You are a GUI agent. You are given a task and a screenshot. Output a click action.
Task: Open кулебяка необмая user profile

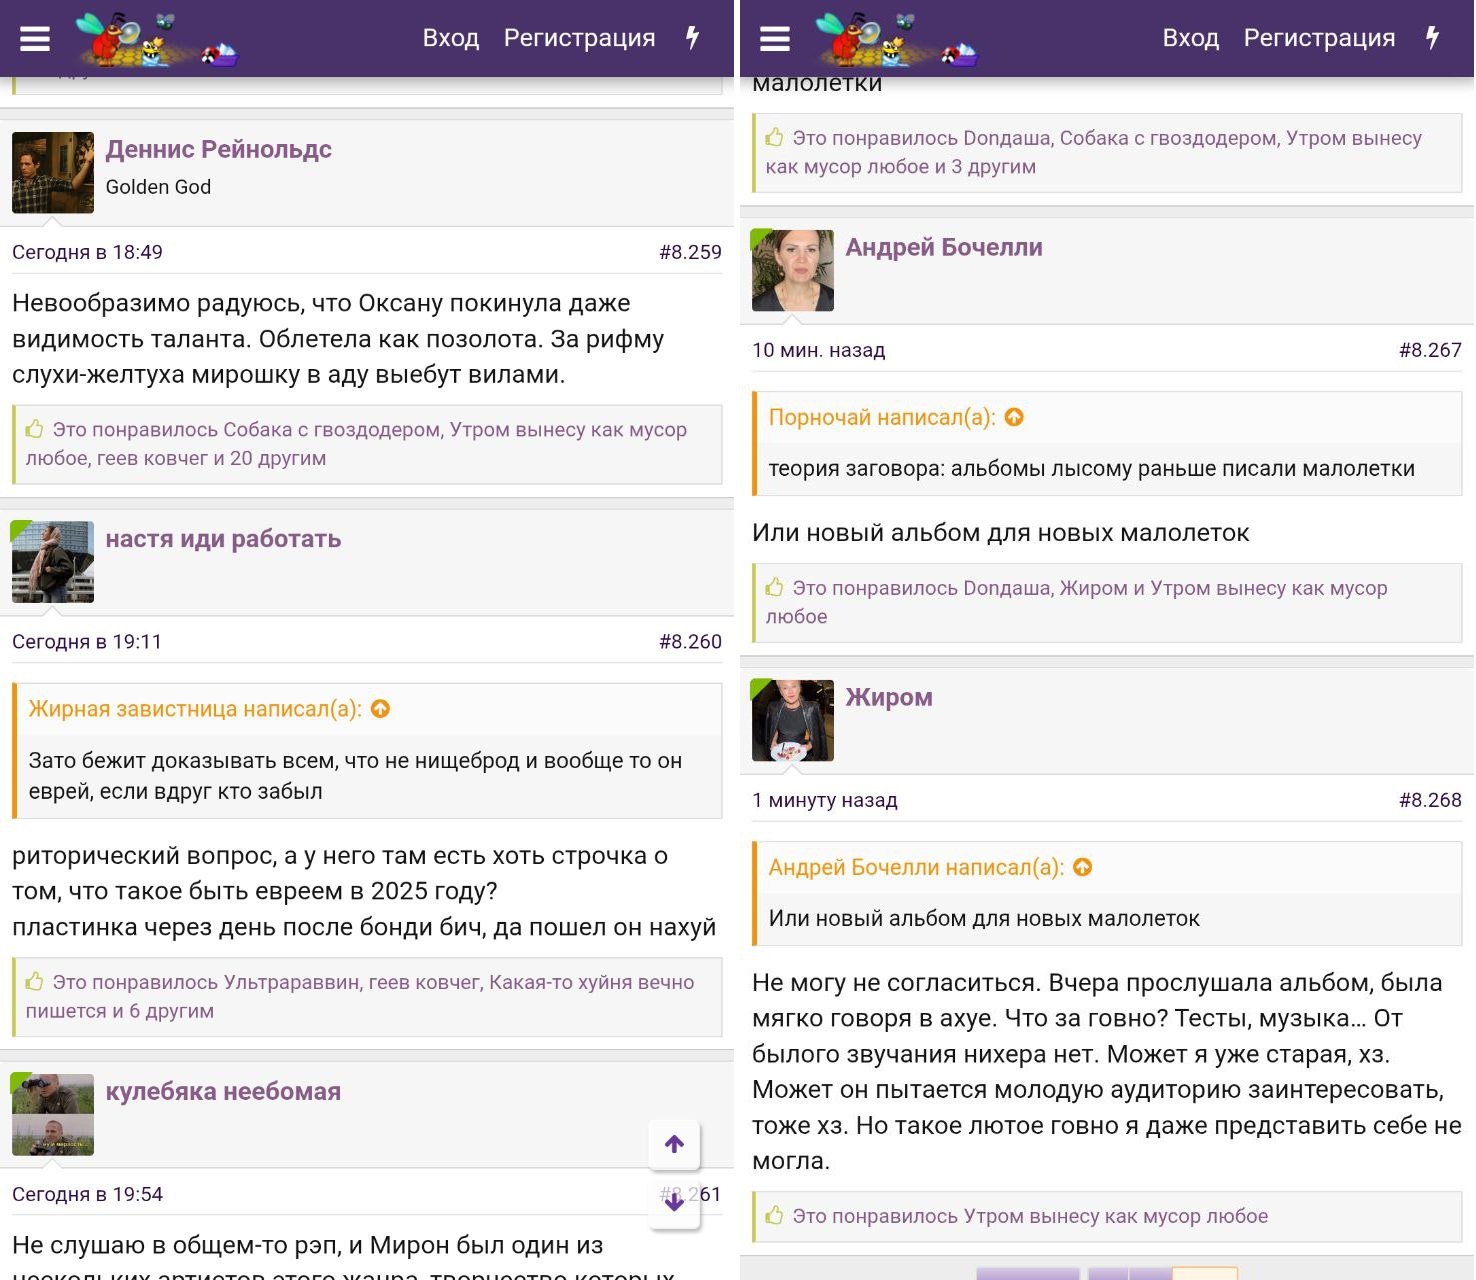[223, 1092]
